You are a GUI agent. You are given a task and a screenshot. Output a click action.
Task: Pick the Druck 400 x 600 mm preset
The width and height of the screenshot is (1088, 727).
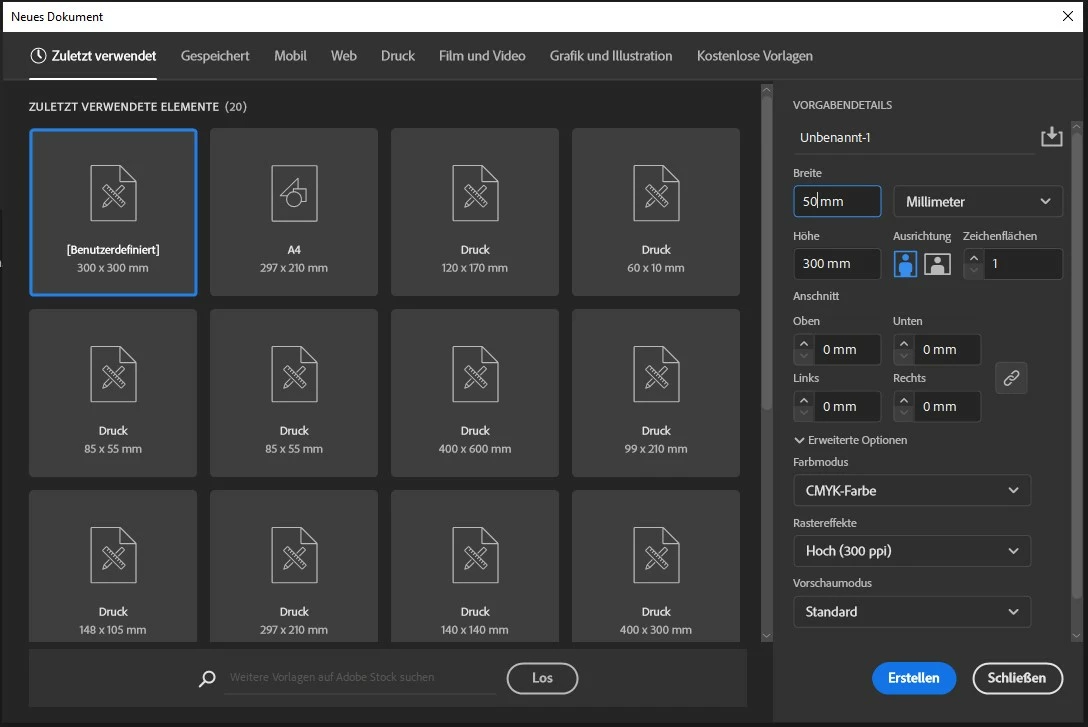click(475, 393)
